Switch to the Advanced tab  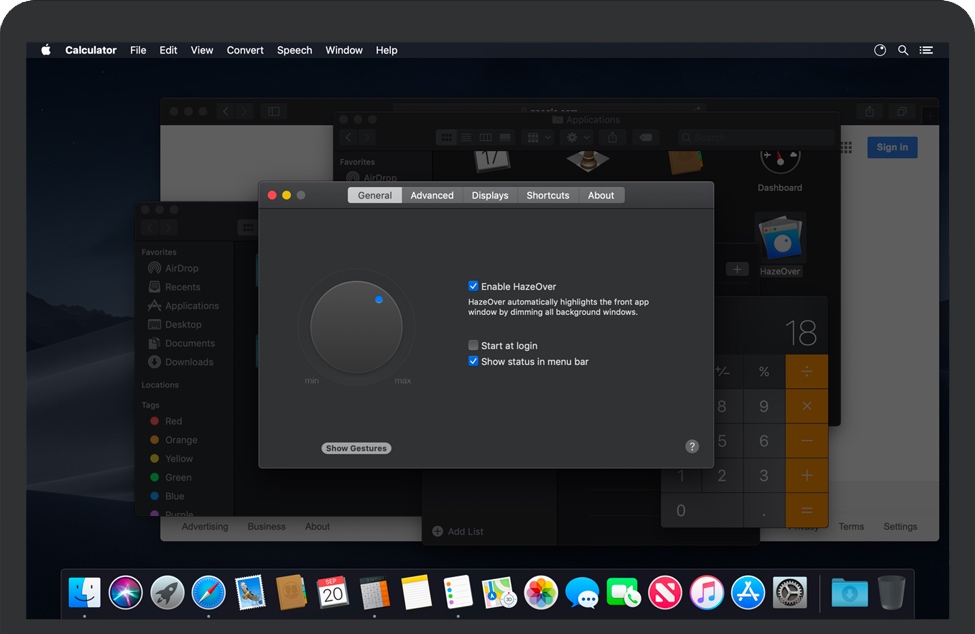(x=432, y=195)
